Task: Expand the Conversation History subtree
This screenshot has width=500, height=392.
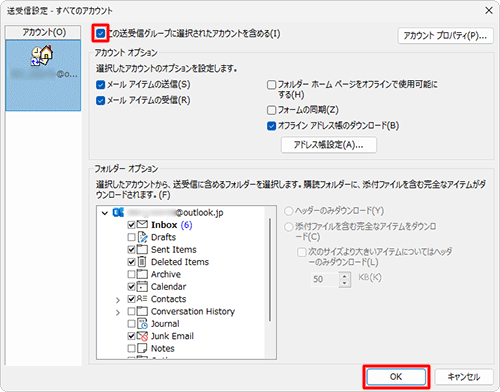Action: point(117,313)
